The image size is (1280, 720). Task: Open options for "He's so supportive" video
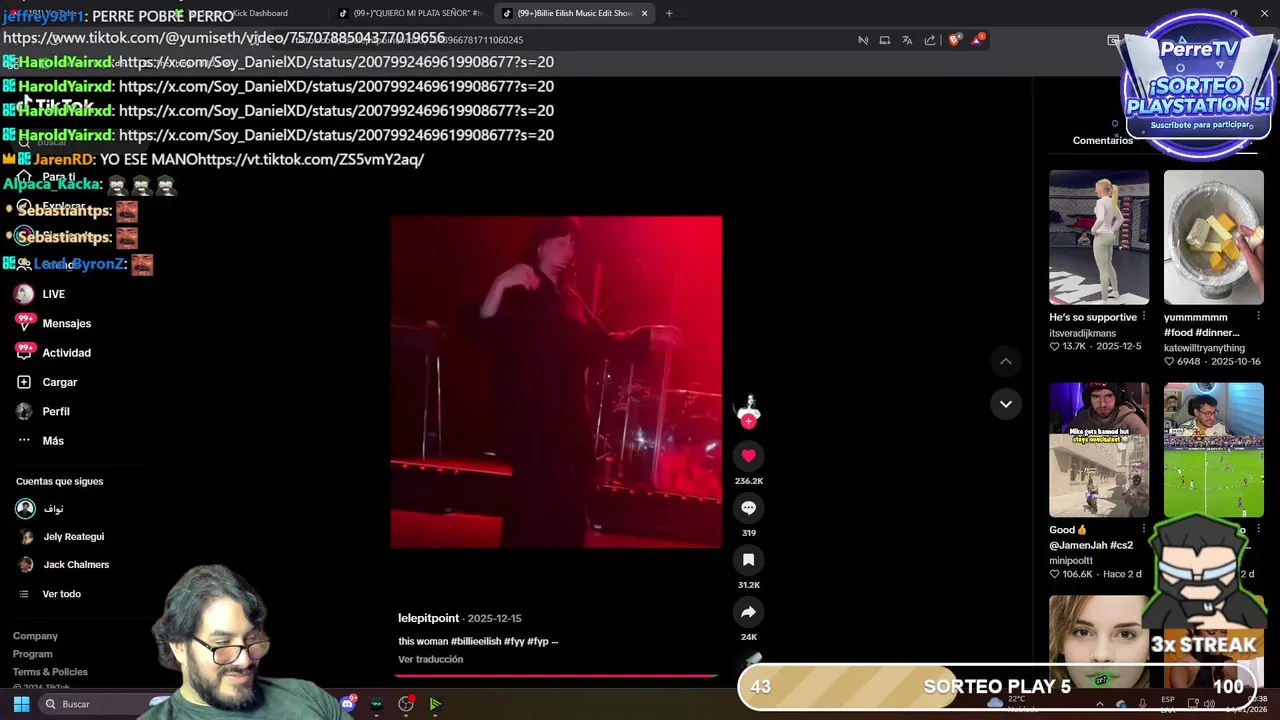coord(1144,317)
